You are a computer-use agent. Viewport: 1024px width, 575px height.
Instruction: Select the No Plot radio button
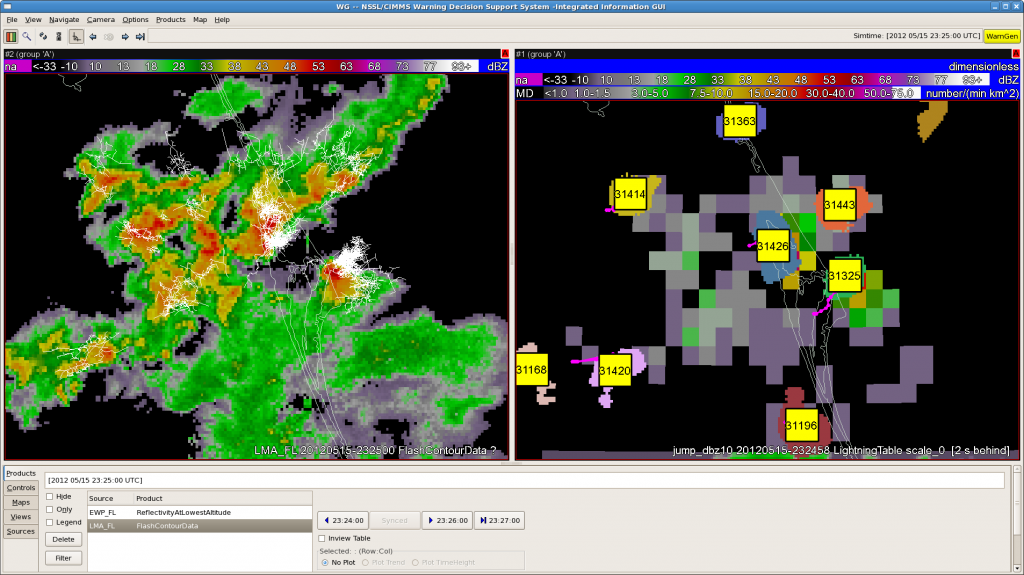[x=325, y=562]
